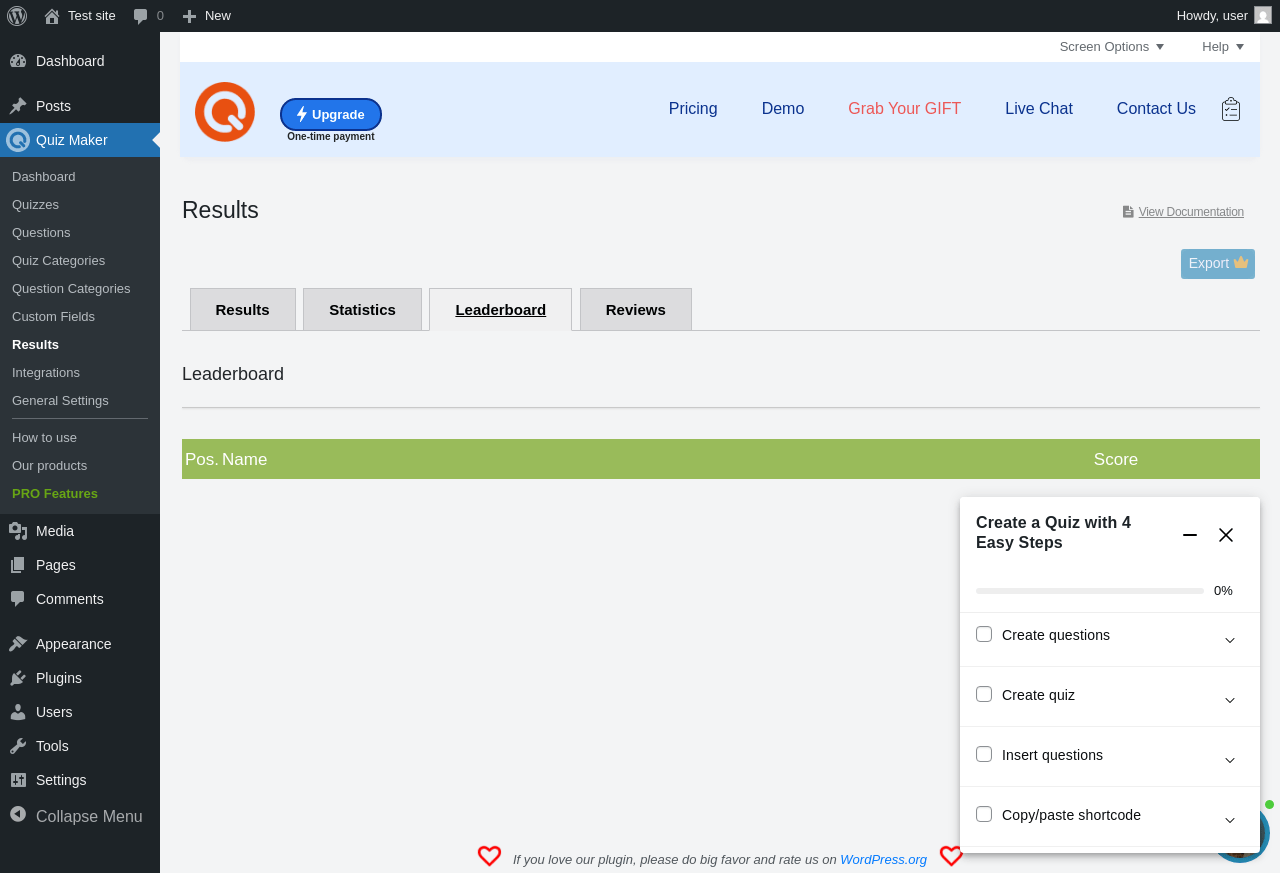Expand the Create quiz step
The width and height of the screenshot is (1280, 873).
tap(1230, 700)
